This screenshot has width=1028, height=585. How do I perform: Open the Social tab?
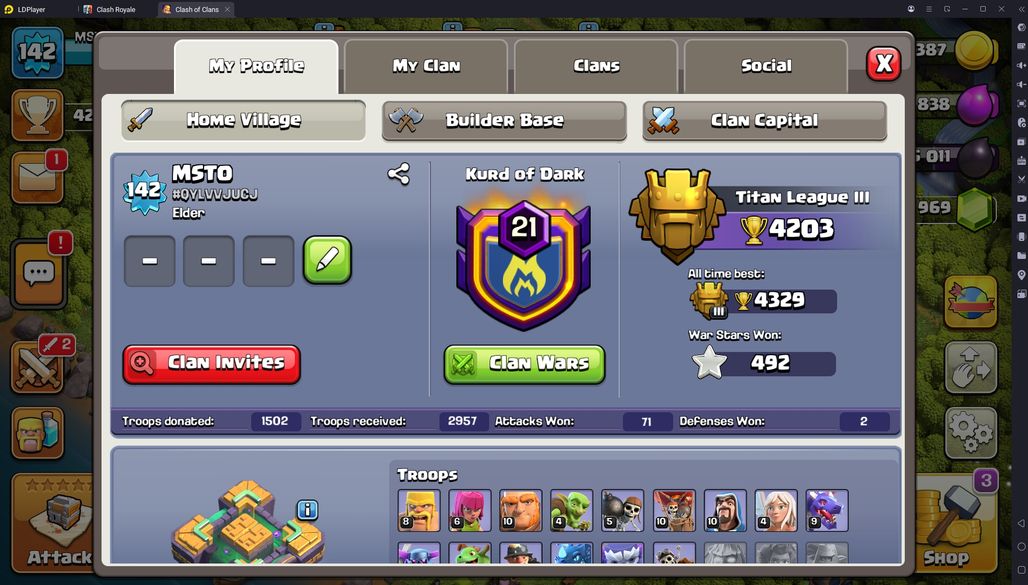coord(766,66)
